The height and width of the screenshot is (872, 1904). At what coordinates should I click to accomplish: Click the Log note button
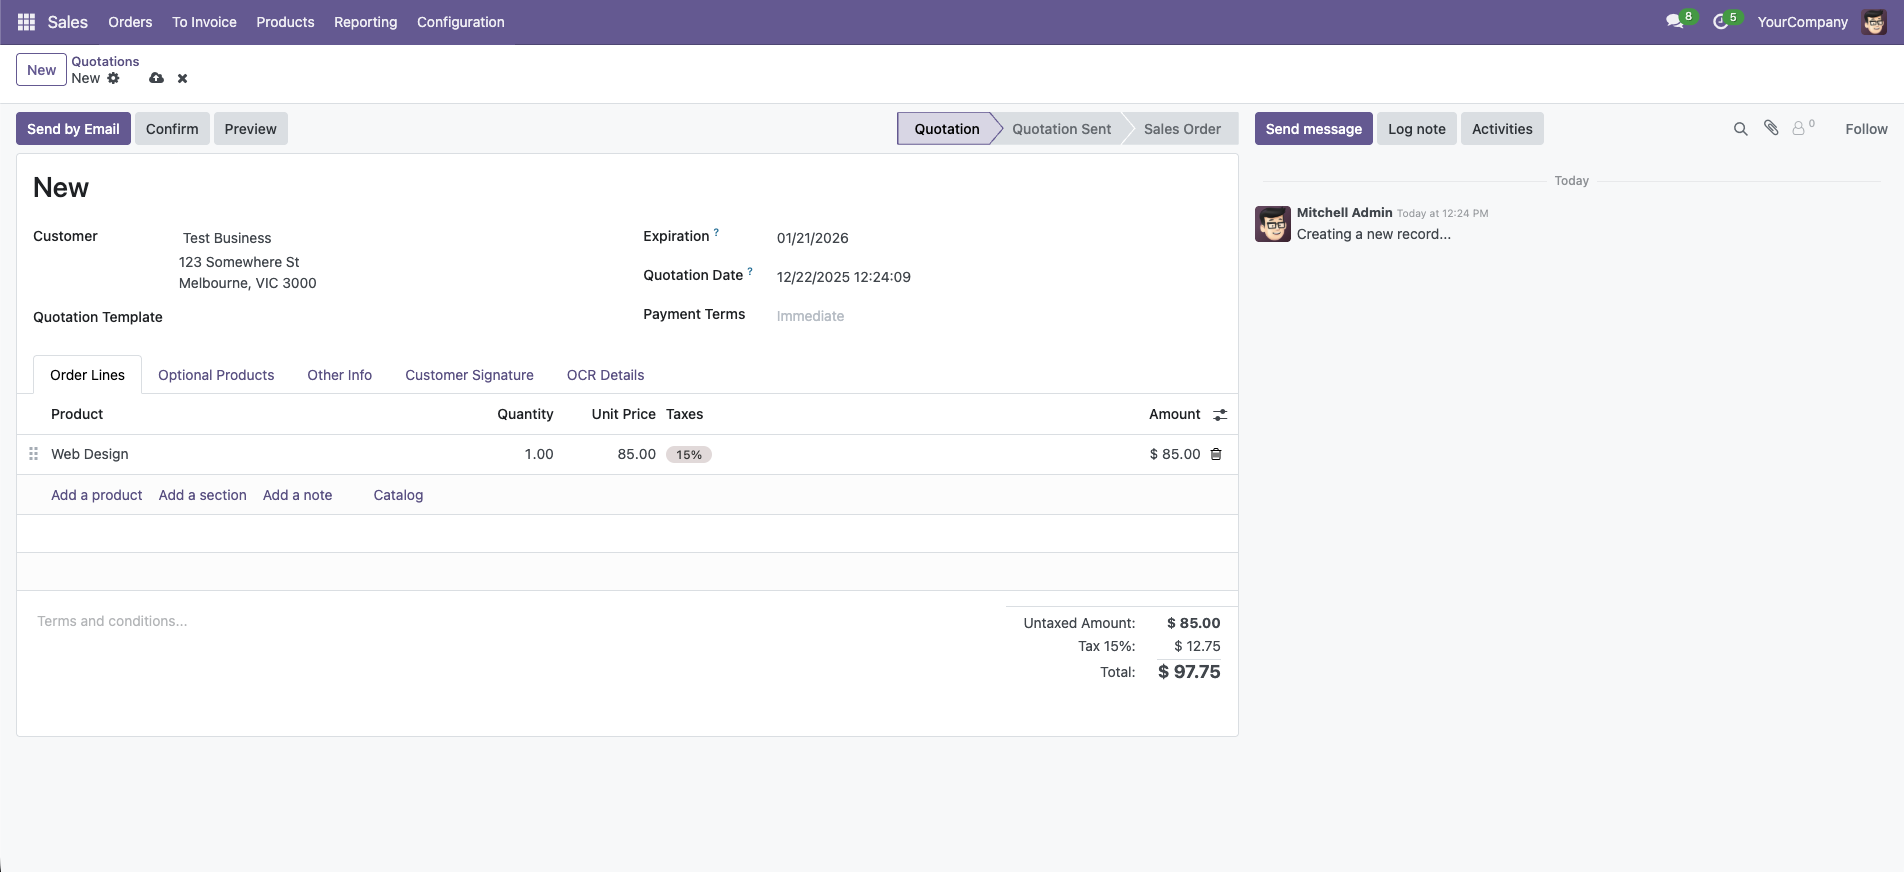point(1416,129)
